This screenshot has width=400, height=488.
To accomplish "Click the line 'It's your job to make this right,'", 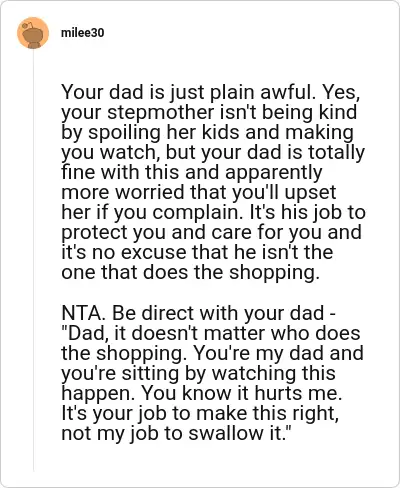I will [x=200, y=413].
